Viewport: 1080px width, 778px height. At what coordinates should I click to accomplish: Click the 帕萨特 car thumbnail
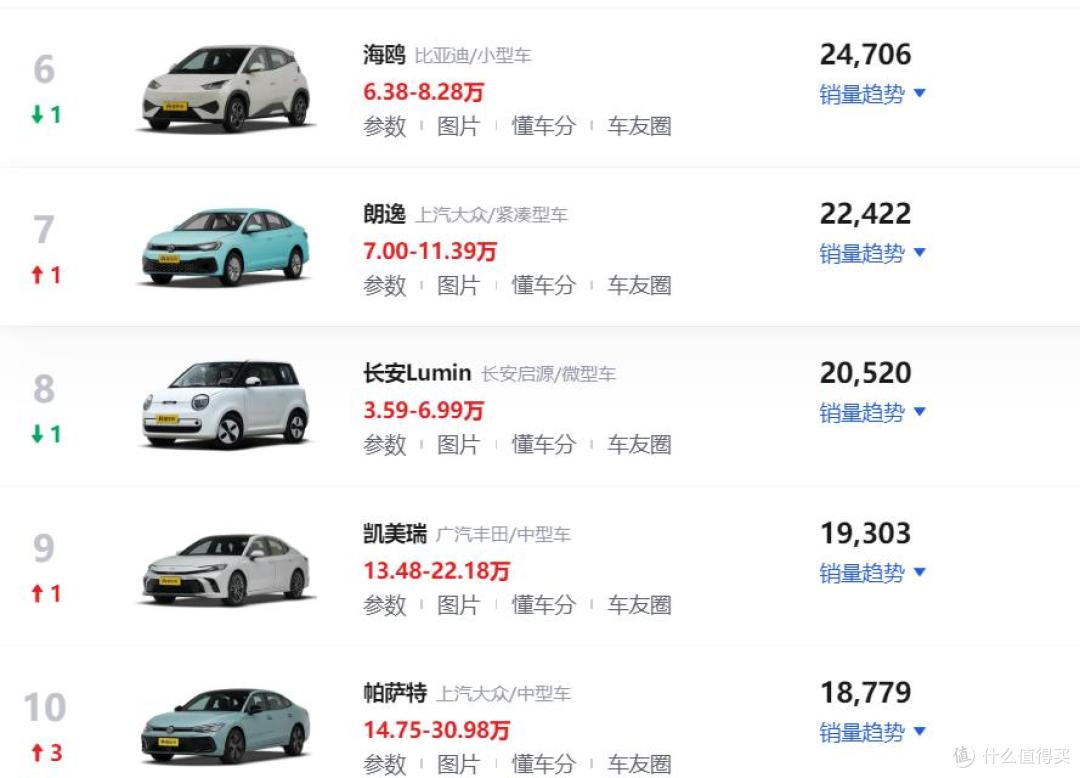point(226,726)
